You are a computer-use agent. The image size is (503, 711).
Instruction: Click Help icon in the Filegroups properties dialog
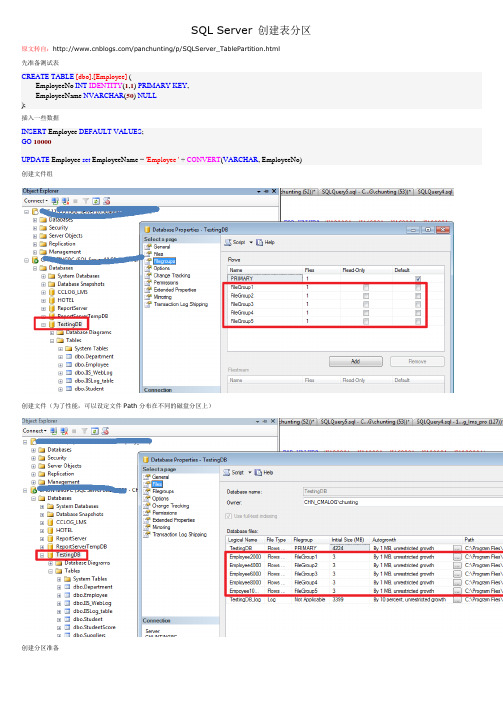[259, 242]
